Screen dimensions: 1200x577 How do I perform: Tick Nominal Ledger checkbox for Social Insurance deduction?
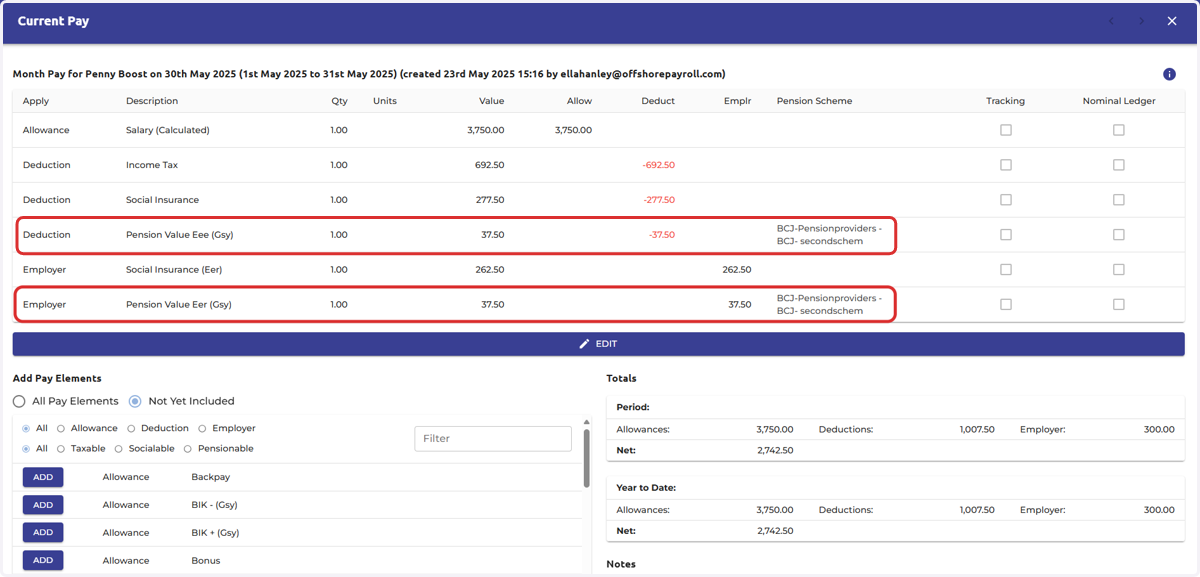1118,200
